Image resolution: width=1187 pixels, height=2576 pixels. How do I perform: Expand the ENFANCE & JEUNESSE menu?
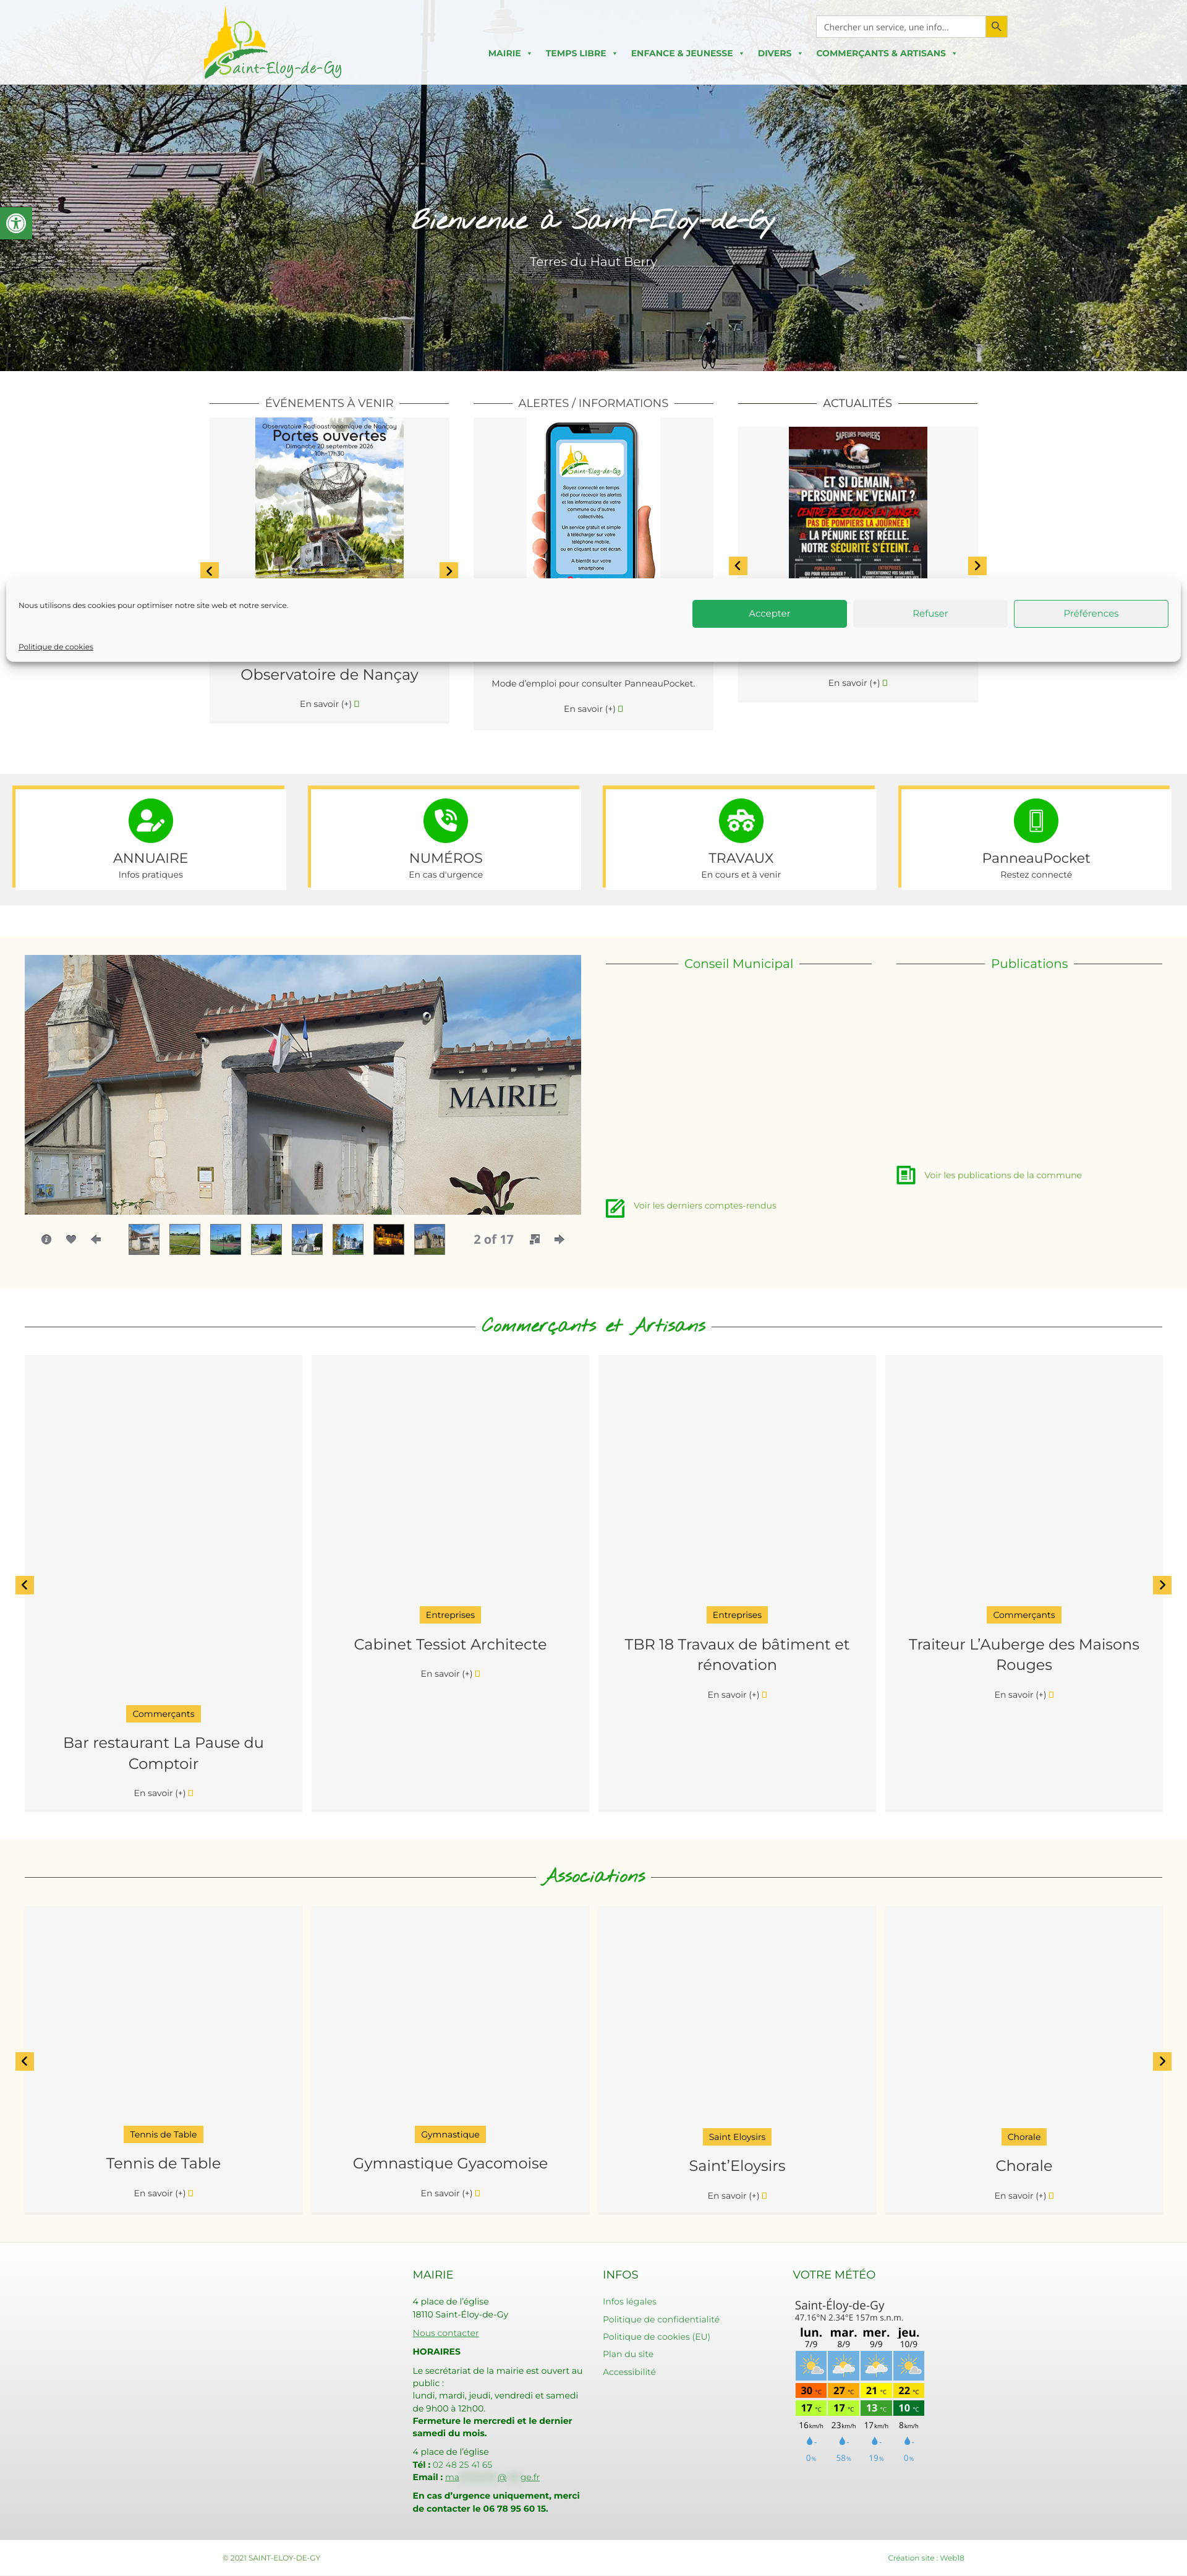687,53
